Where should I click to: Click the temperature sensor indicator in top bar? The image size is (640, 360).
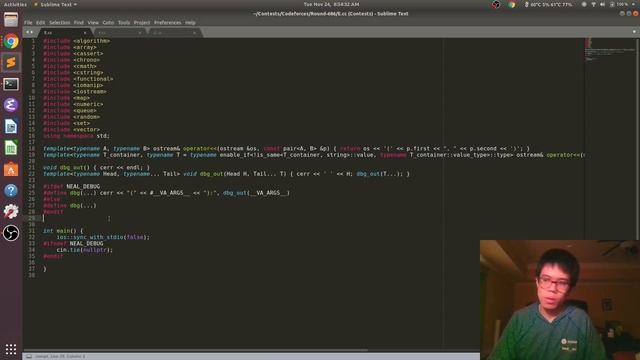[x=548, y=4]
